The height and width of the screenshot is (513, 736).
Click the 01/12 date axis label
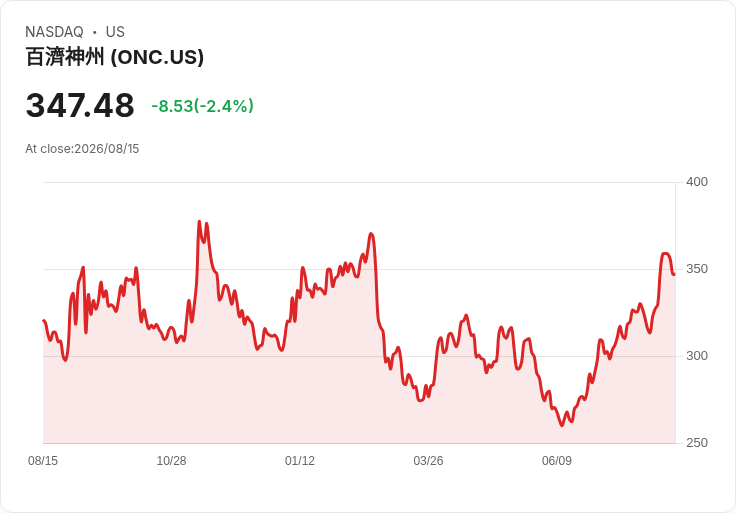coord(299,460)
